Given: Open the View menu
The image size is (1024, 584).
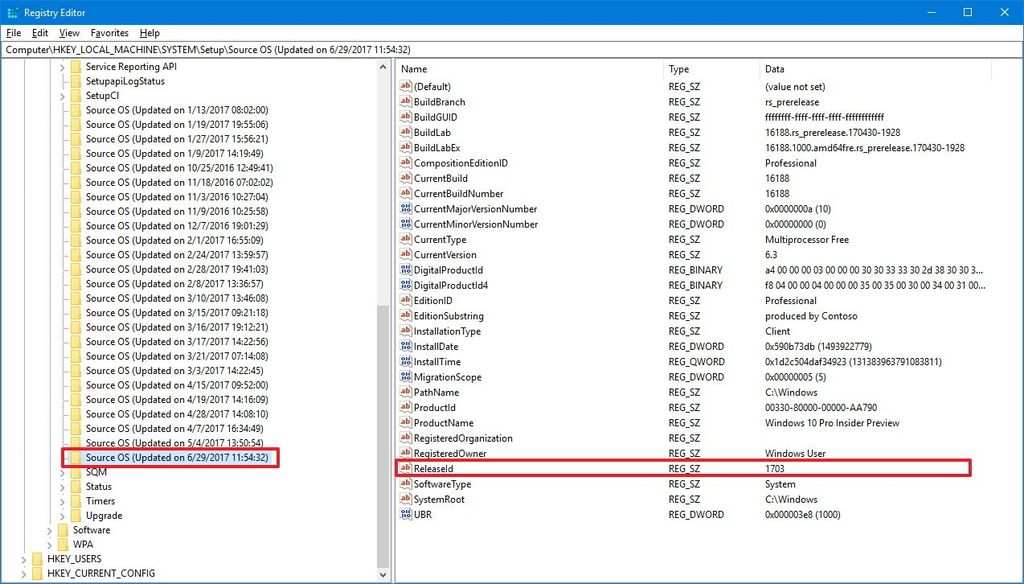Looking at the screenshot, I should (x=68, y=33).
